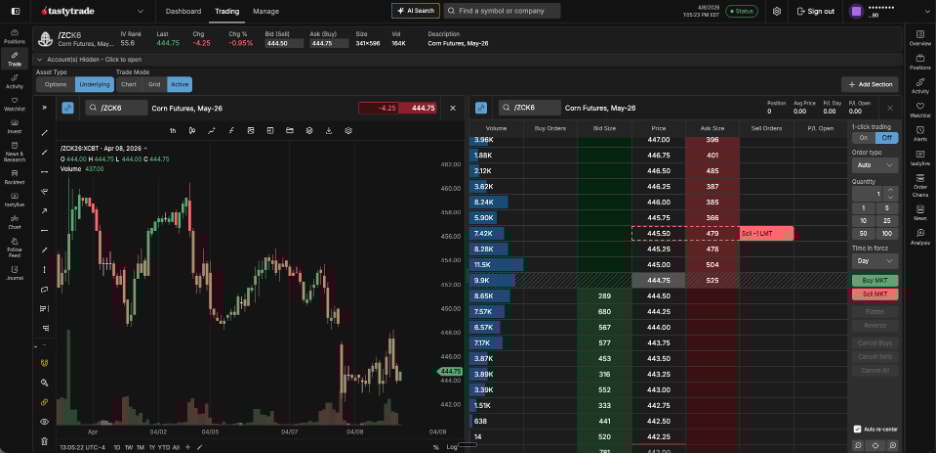This screenshot has width=936, height=454.
Task: Open Positions in the left sidebar
Action: [14, 36]
